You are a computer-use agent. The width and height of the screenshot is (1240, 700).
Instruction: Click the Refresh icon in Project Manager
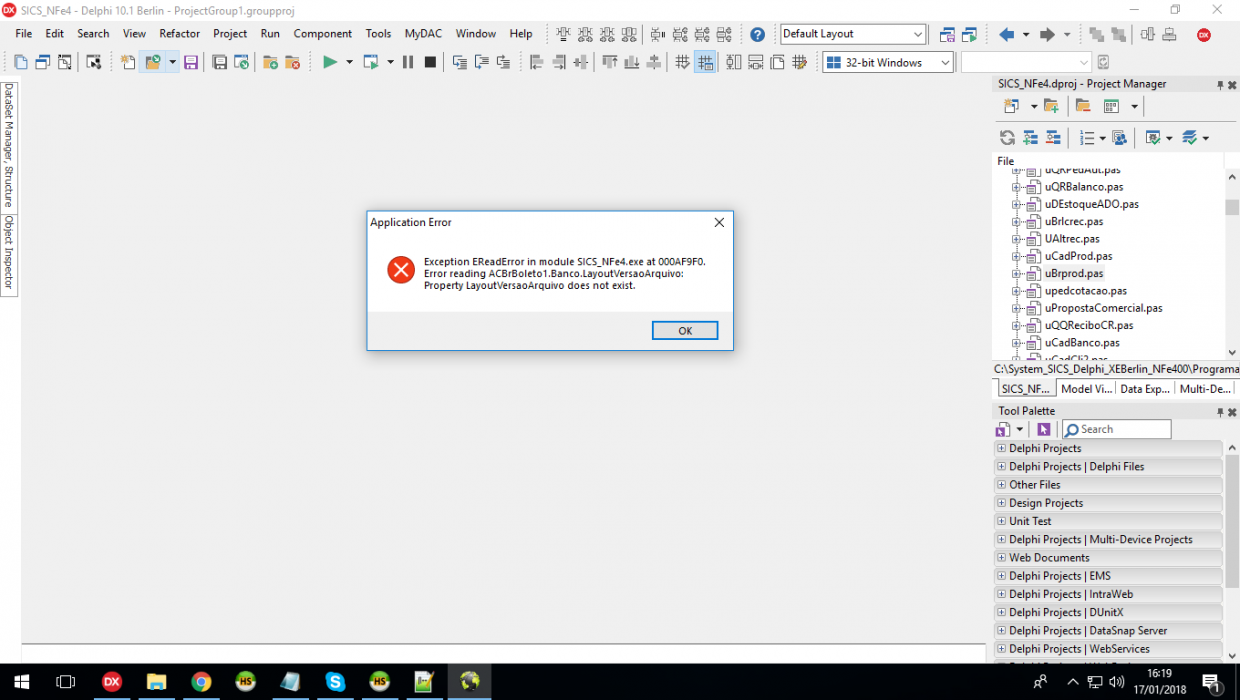[1007, 138]
